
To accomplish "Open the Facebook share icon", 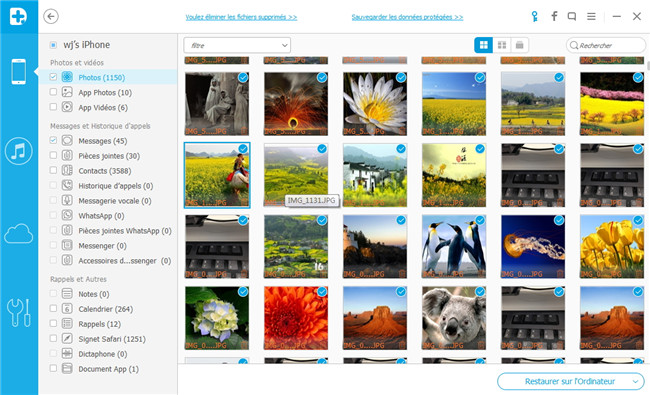I will (x=554, y=16).
